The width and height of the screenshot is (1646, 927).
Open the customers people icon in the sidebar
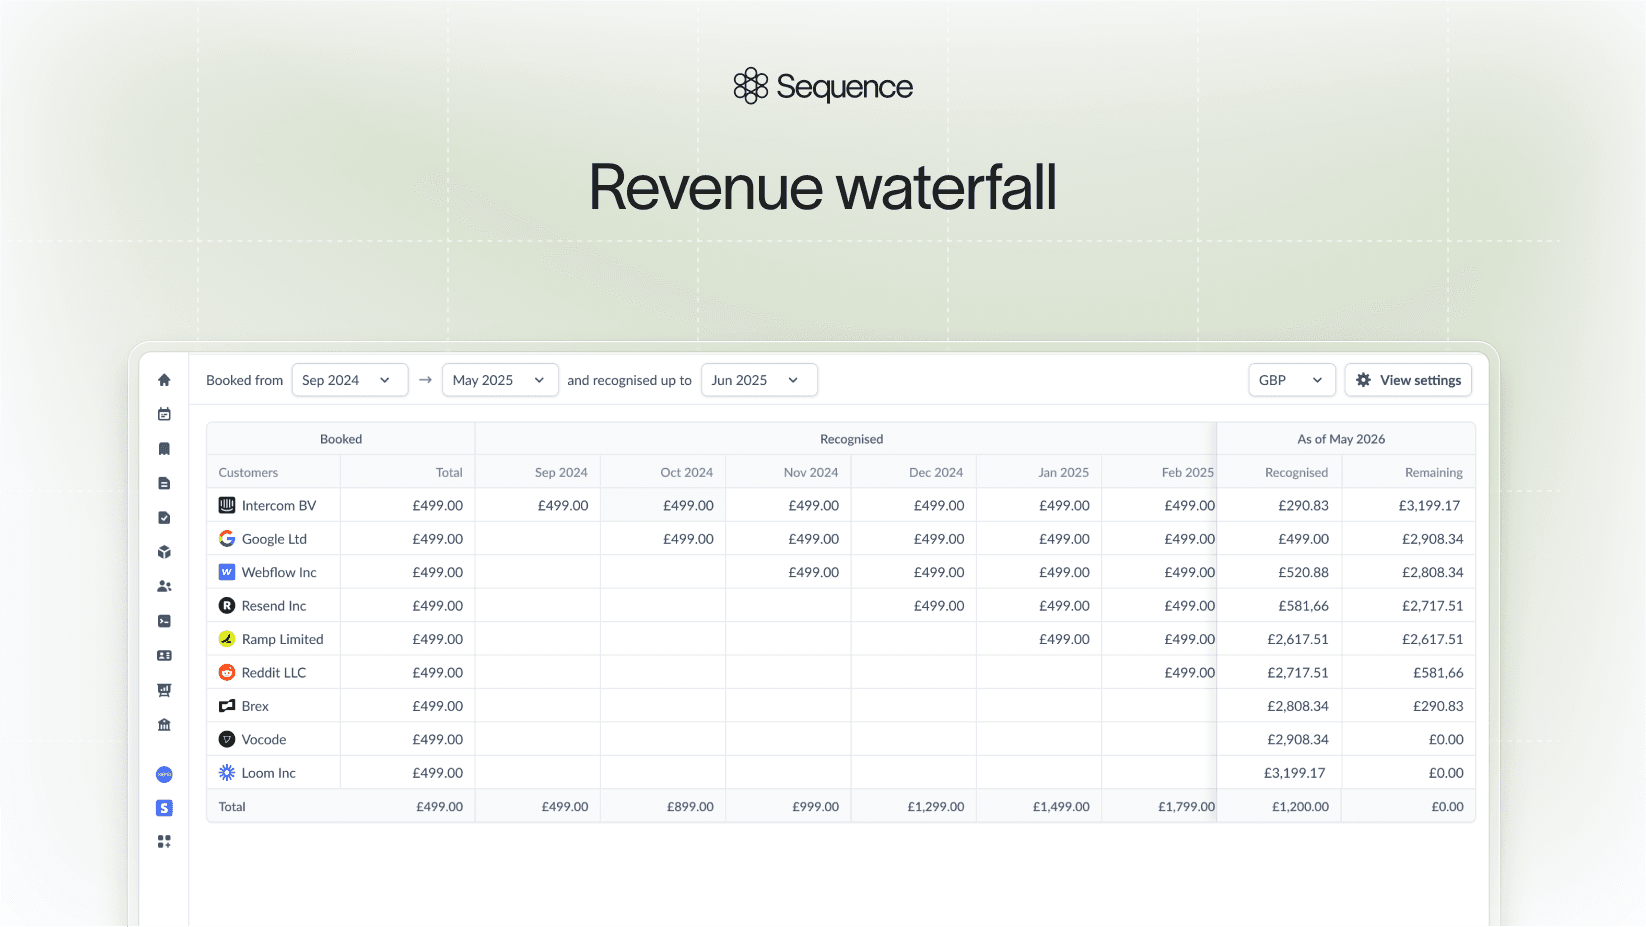click(x=164, y=587)
